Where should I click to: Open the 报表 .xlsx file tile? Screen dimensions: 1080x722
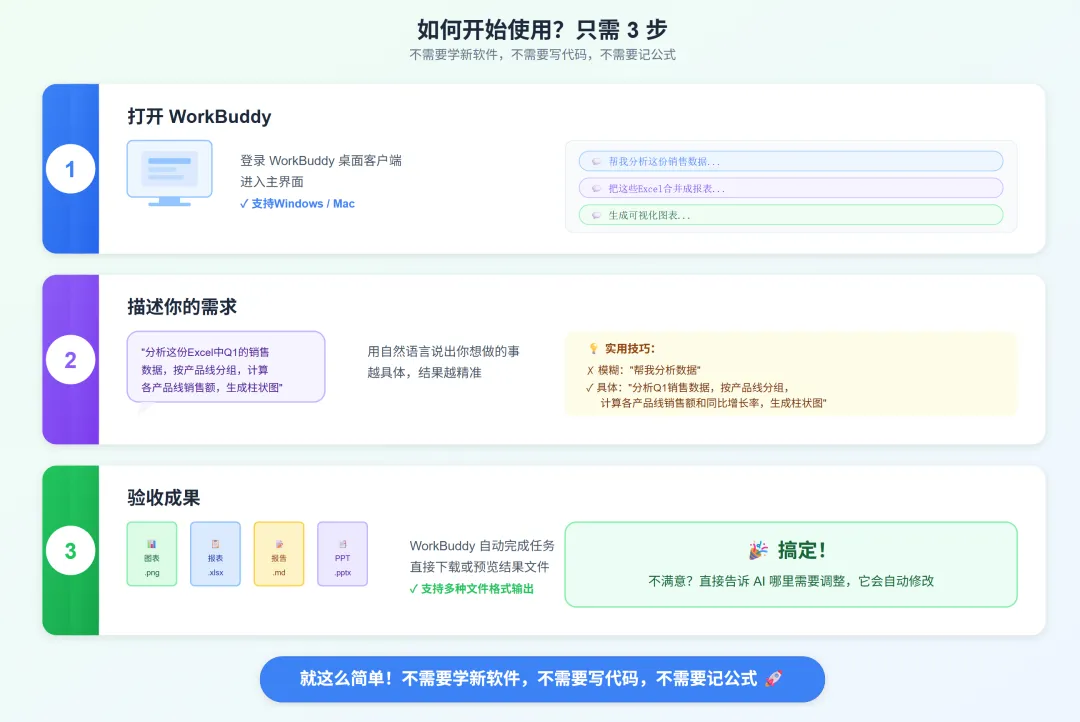pyautogui.click(x=216, y=554)
